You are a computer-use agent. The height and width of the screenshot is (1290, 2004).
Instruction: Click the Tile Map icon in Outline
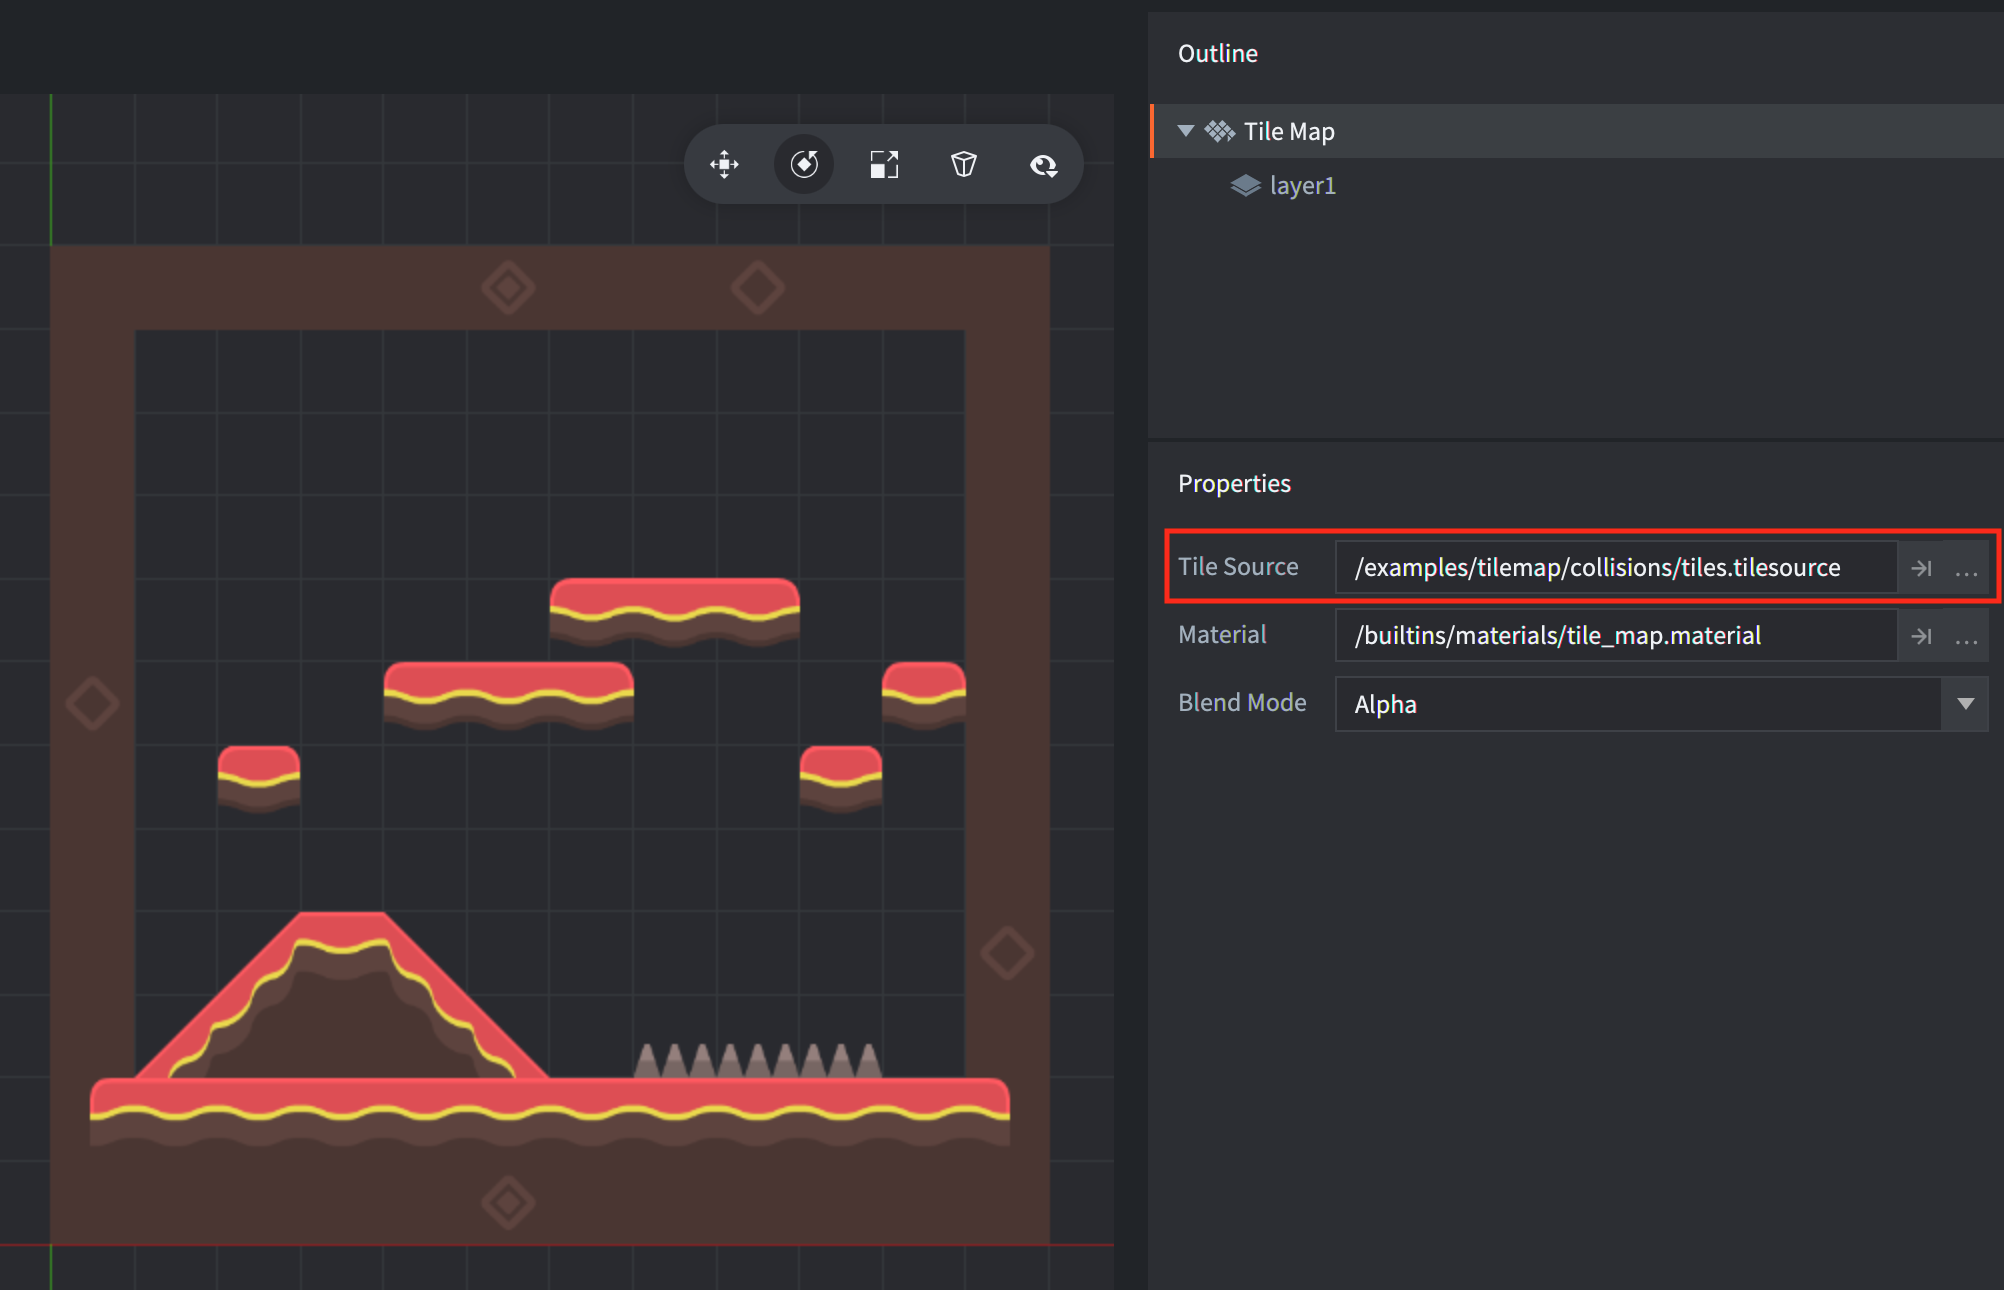coord(1220,131)
